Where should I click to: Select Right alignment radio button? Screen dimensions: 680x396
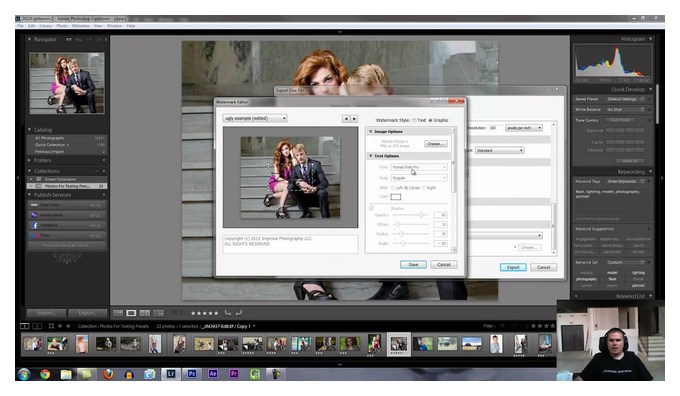(x=424, y=188)
